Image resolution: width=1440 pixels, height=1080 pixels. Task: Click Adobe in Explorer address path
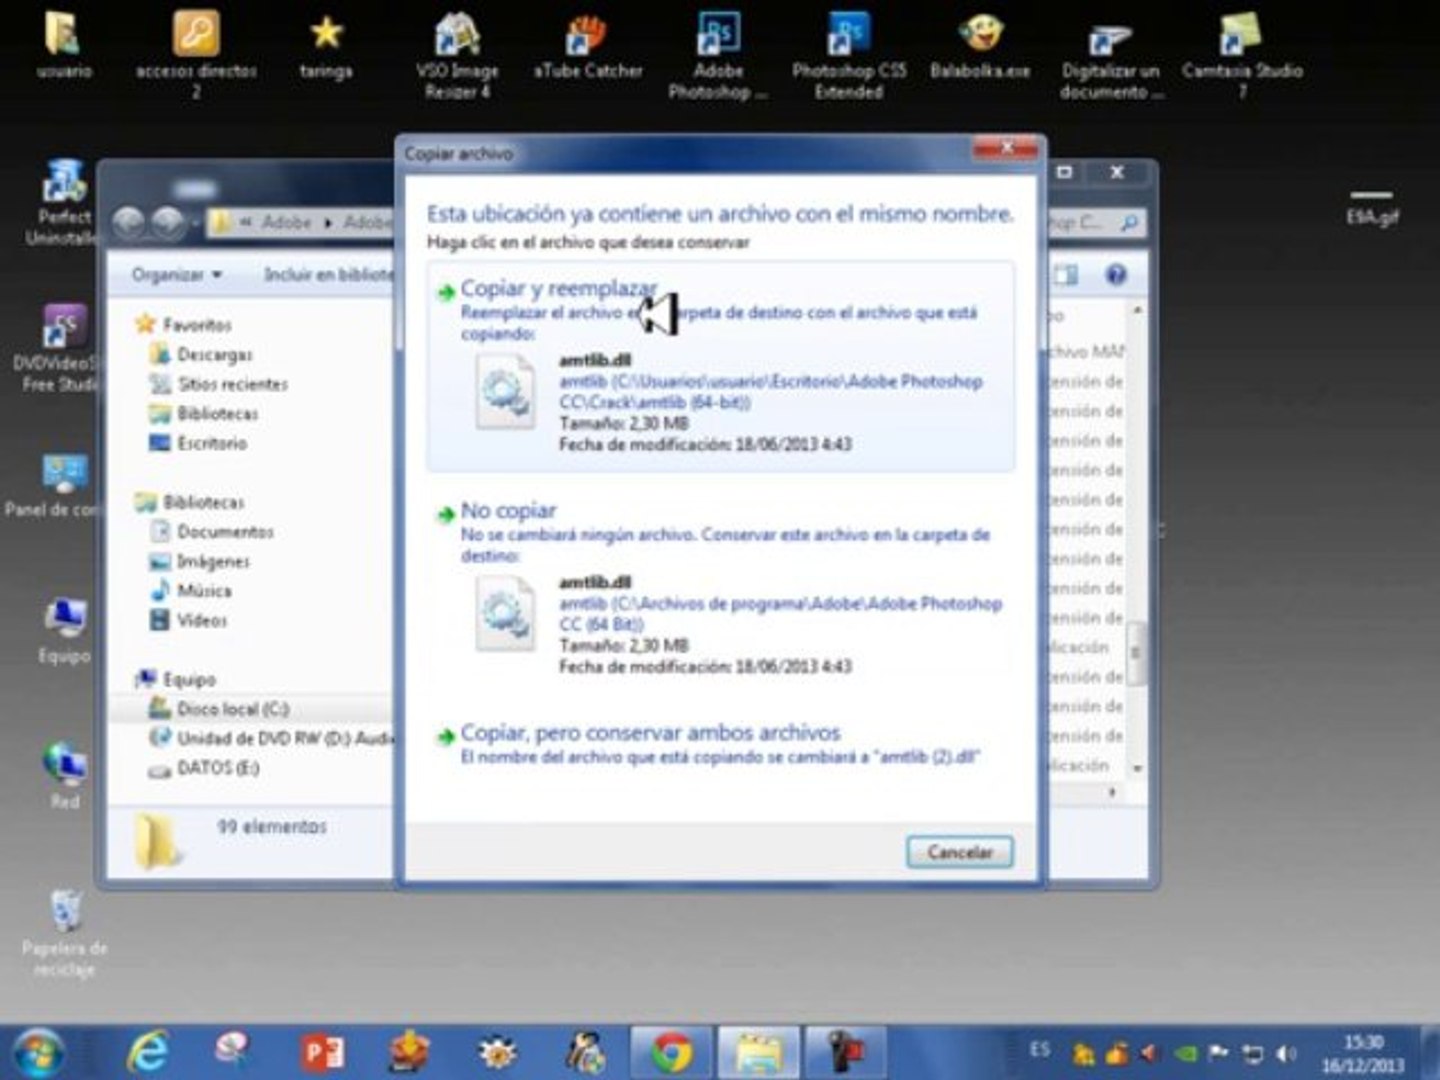[x=286, y=222]
